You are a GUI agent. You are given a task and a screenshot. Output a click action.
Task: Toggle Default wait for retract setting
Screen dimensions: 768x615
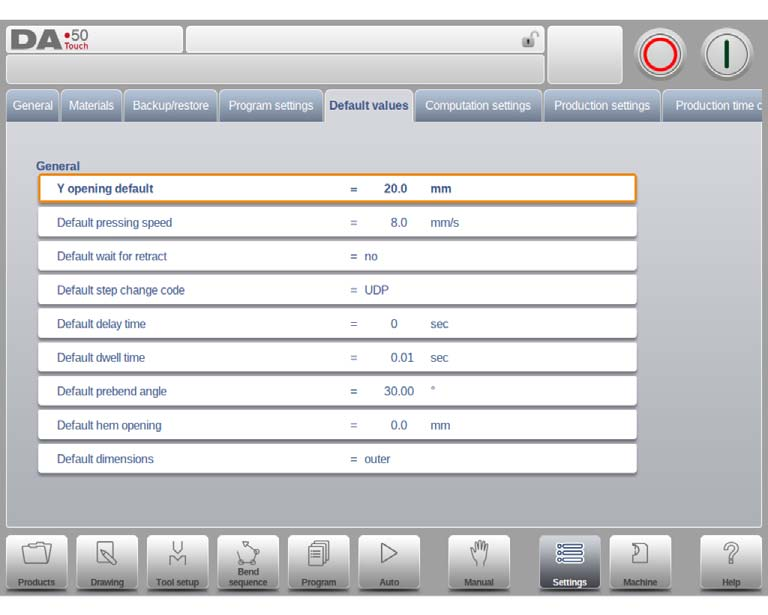337,256
